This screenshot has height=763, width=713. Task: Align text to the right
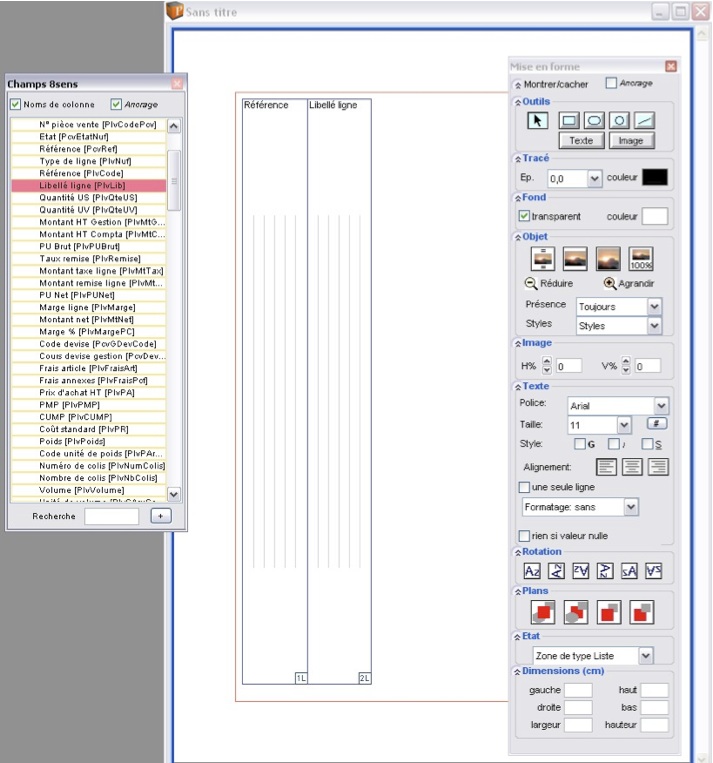coord(658,467)
